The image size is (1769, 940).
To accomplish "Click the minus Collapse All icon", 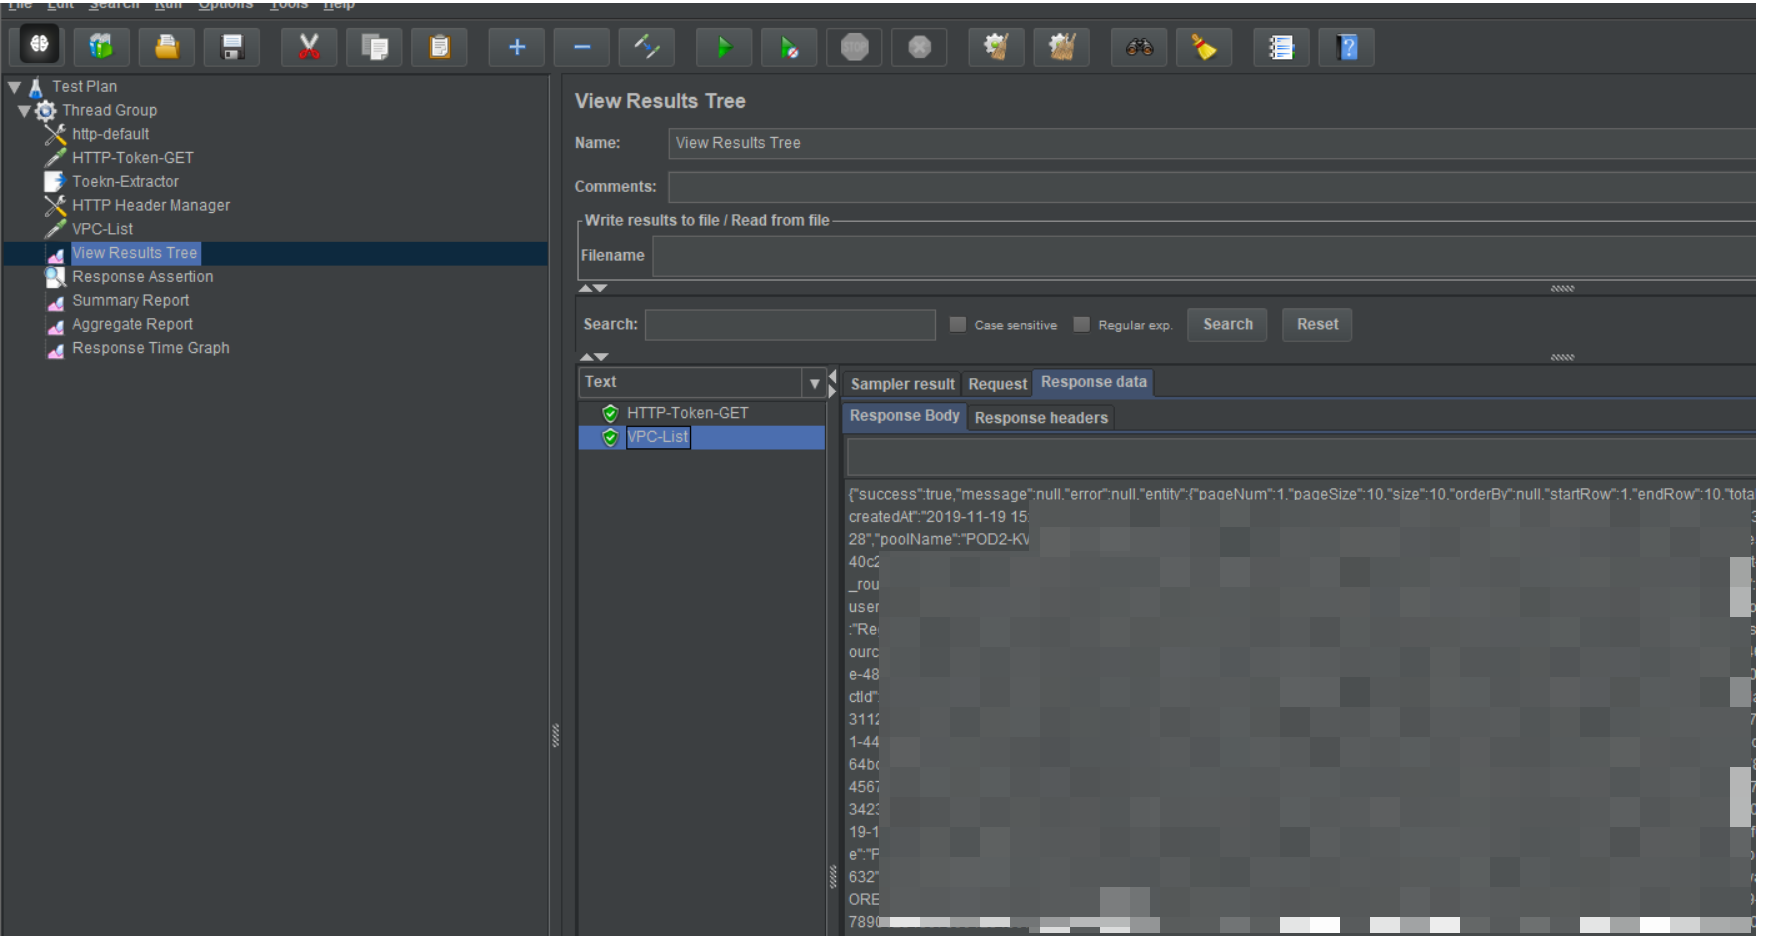I will (582, 46).
